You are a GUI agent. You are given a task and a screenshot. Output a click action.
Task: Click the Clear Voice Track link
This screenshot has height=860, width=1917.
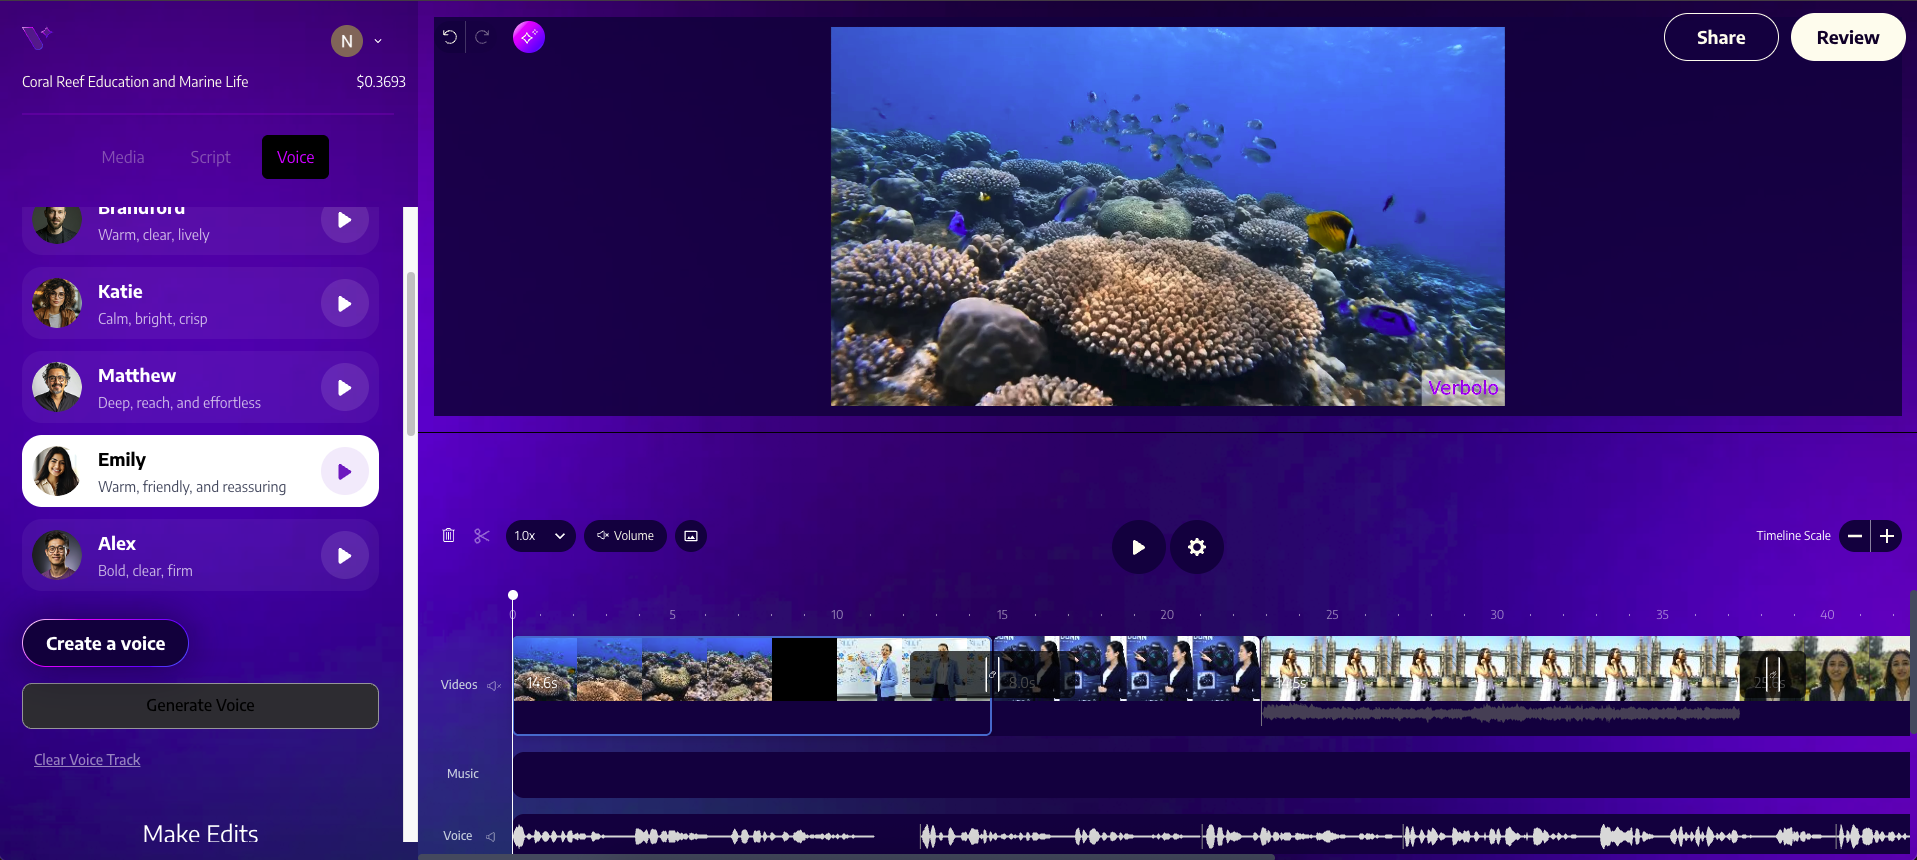(87, 760)
